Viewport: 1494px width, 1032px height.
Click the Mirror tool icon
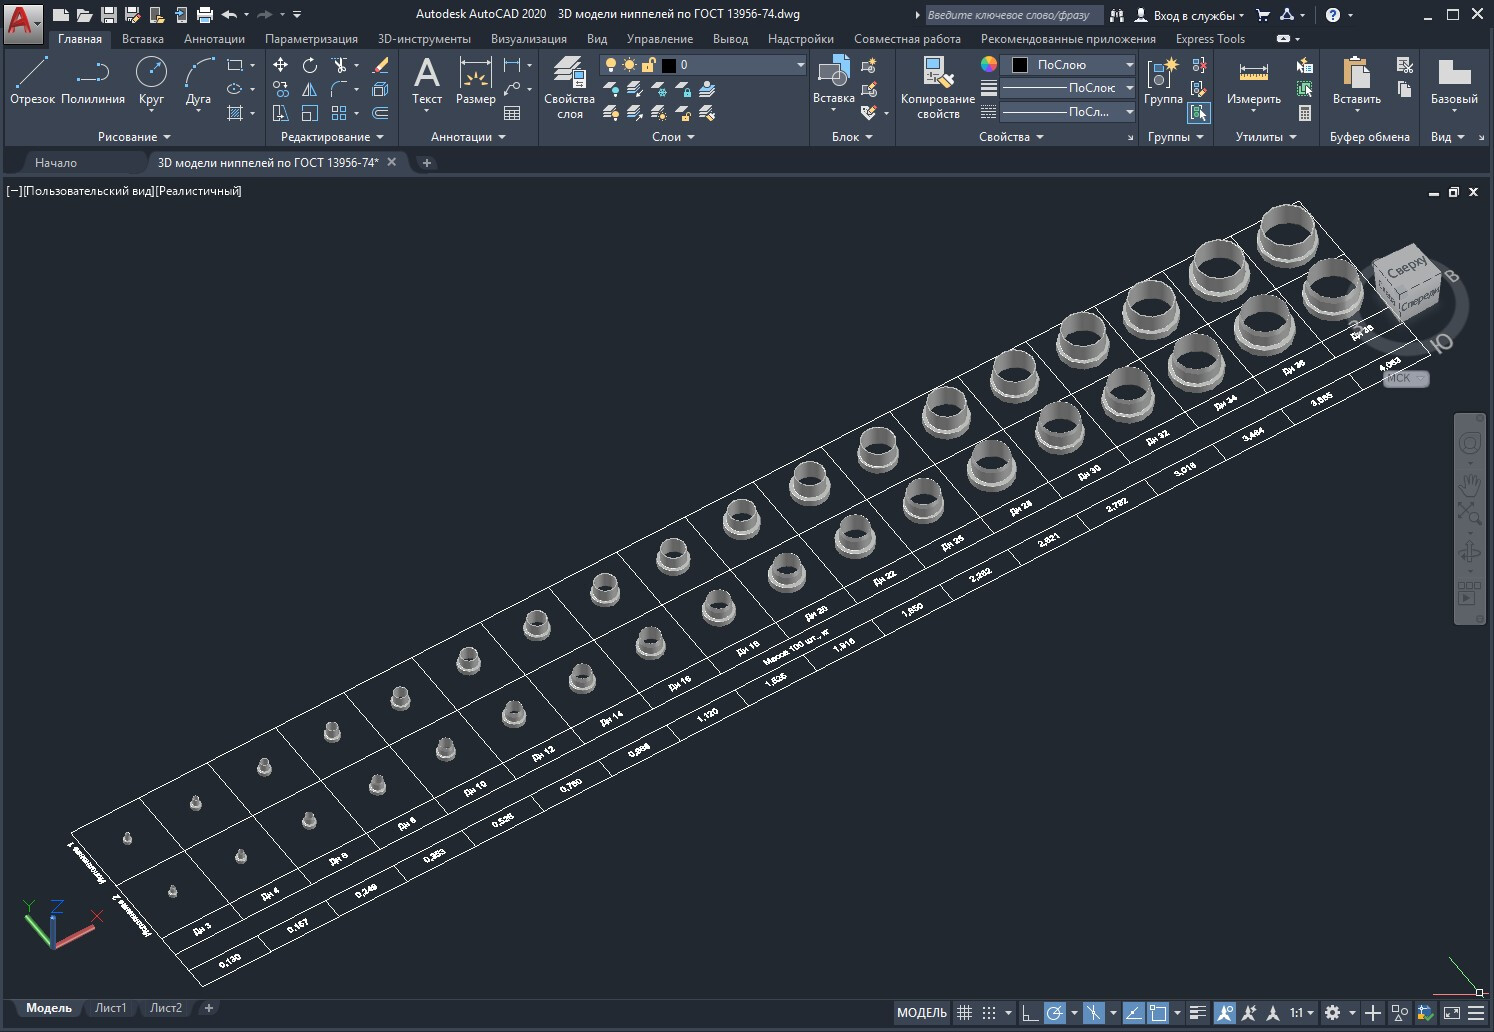tap(310, 89)
